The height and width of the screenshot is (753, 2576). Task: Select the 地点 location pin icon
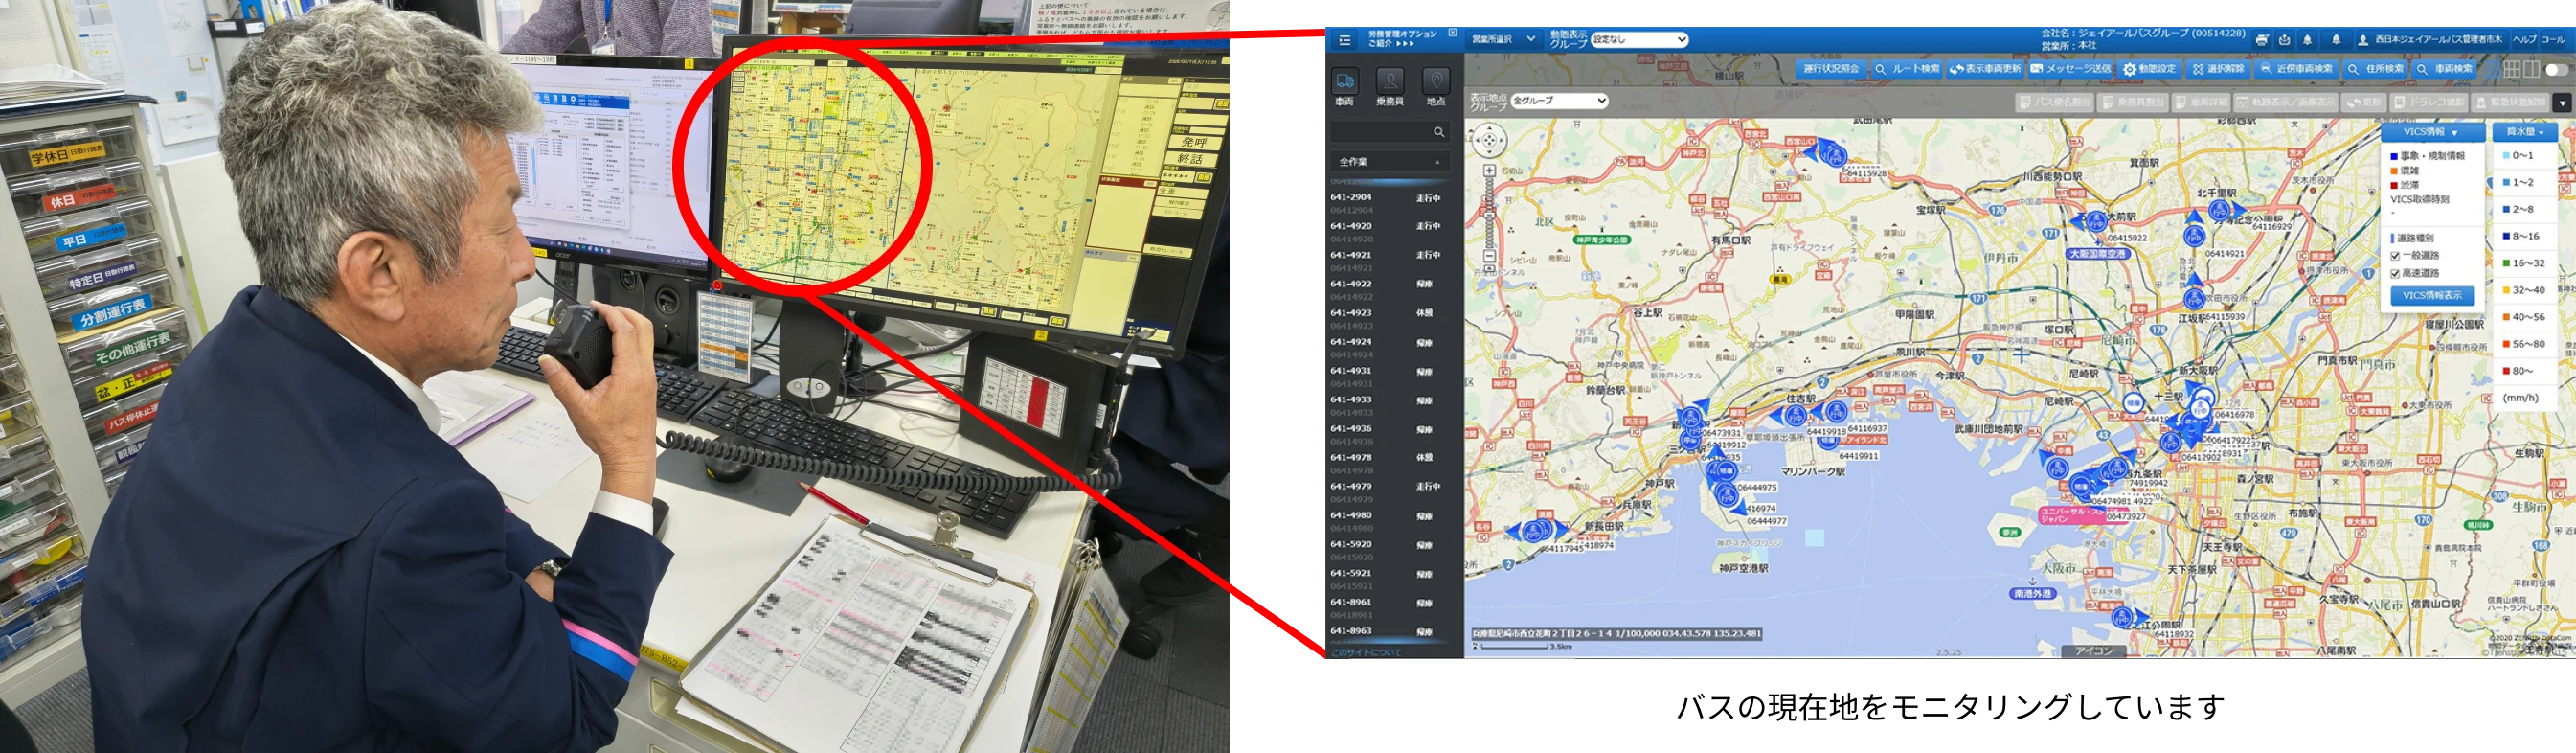1436,82
